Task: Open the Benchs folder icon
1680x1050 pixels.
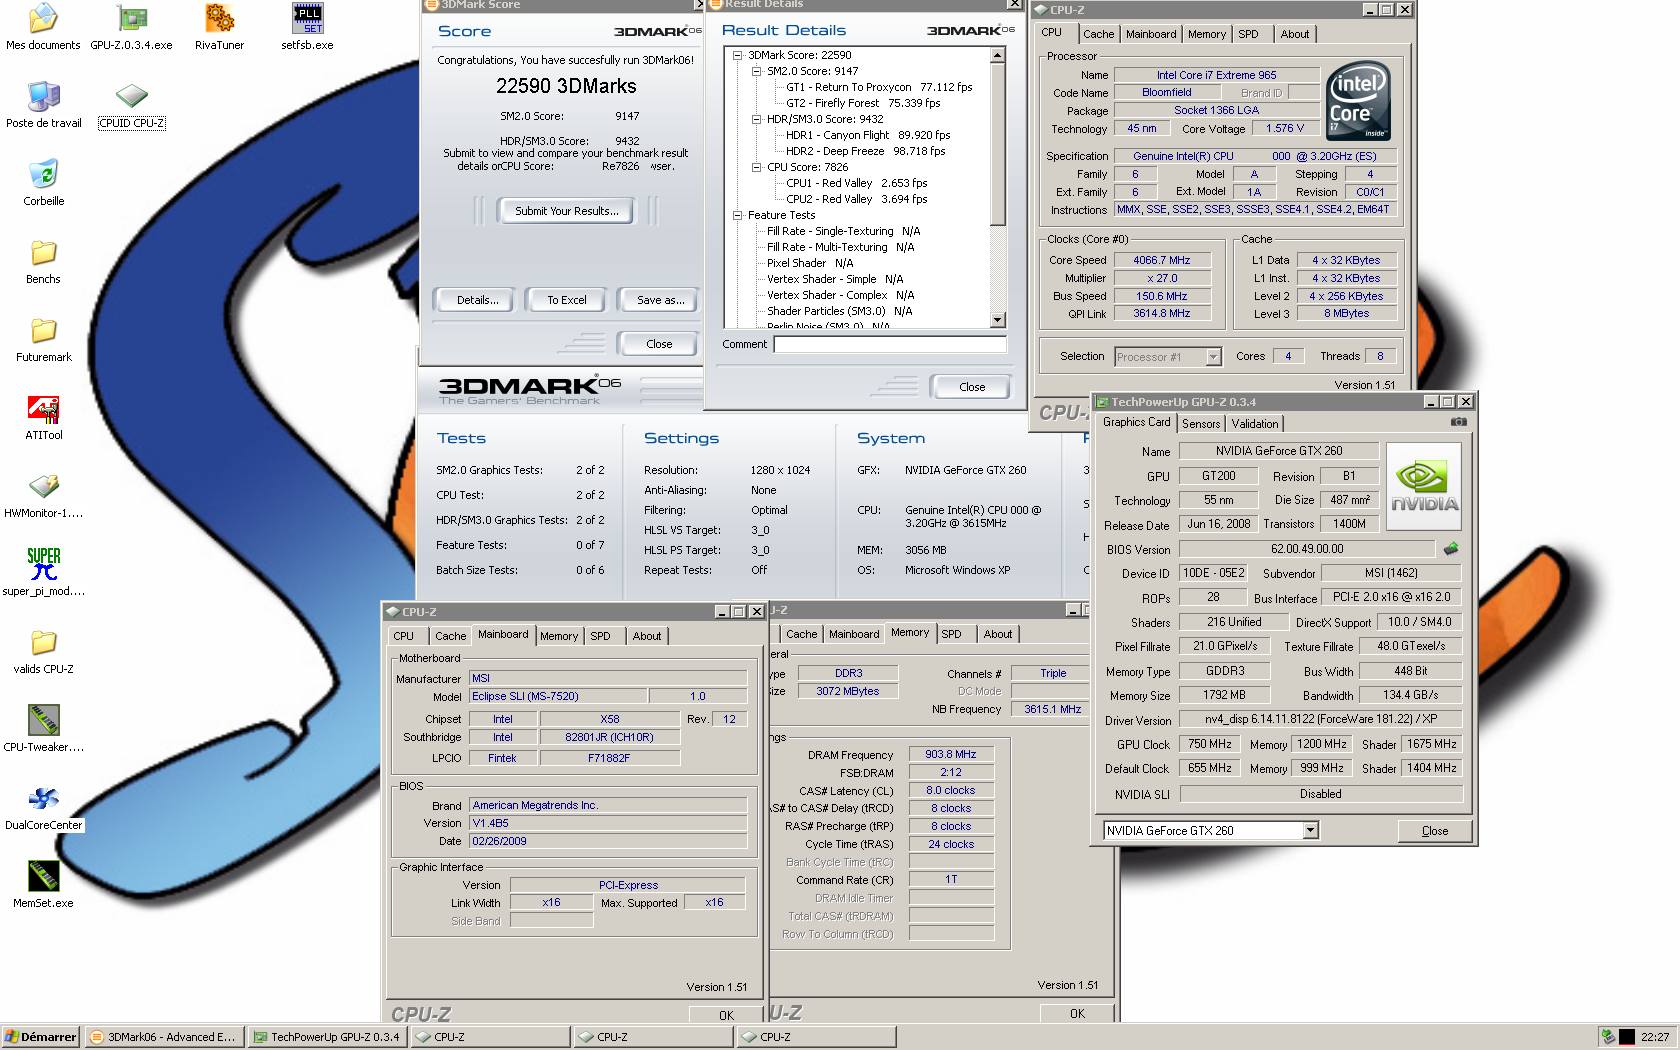Action: point(43,260)
